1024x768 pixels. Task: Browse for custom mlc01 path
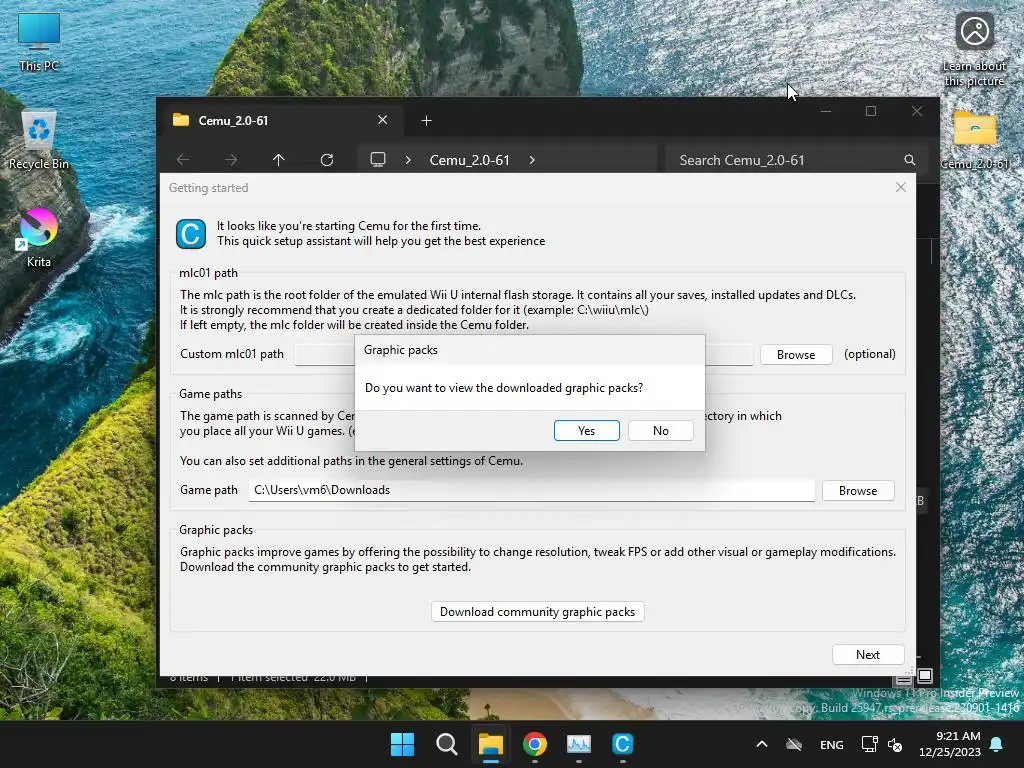[x=796, y=355]
